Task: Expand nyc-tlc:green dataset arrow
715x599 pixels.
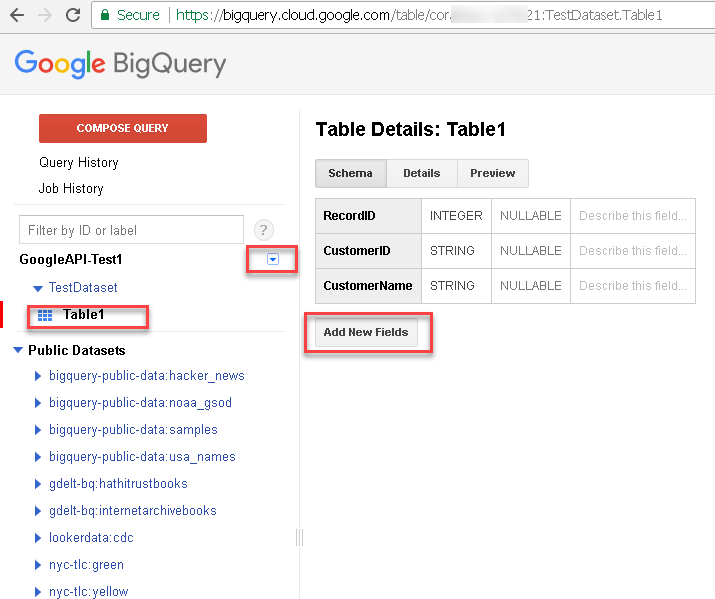Action: point(38,565)
